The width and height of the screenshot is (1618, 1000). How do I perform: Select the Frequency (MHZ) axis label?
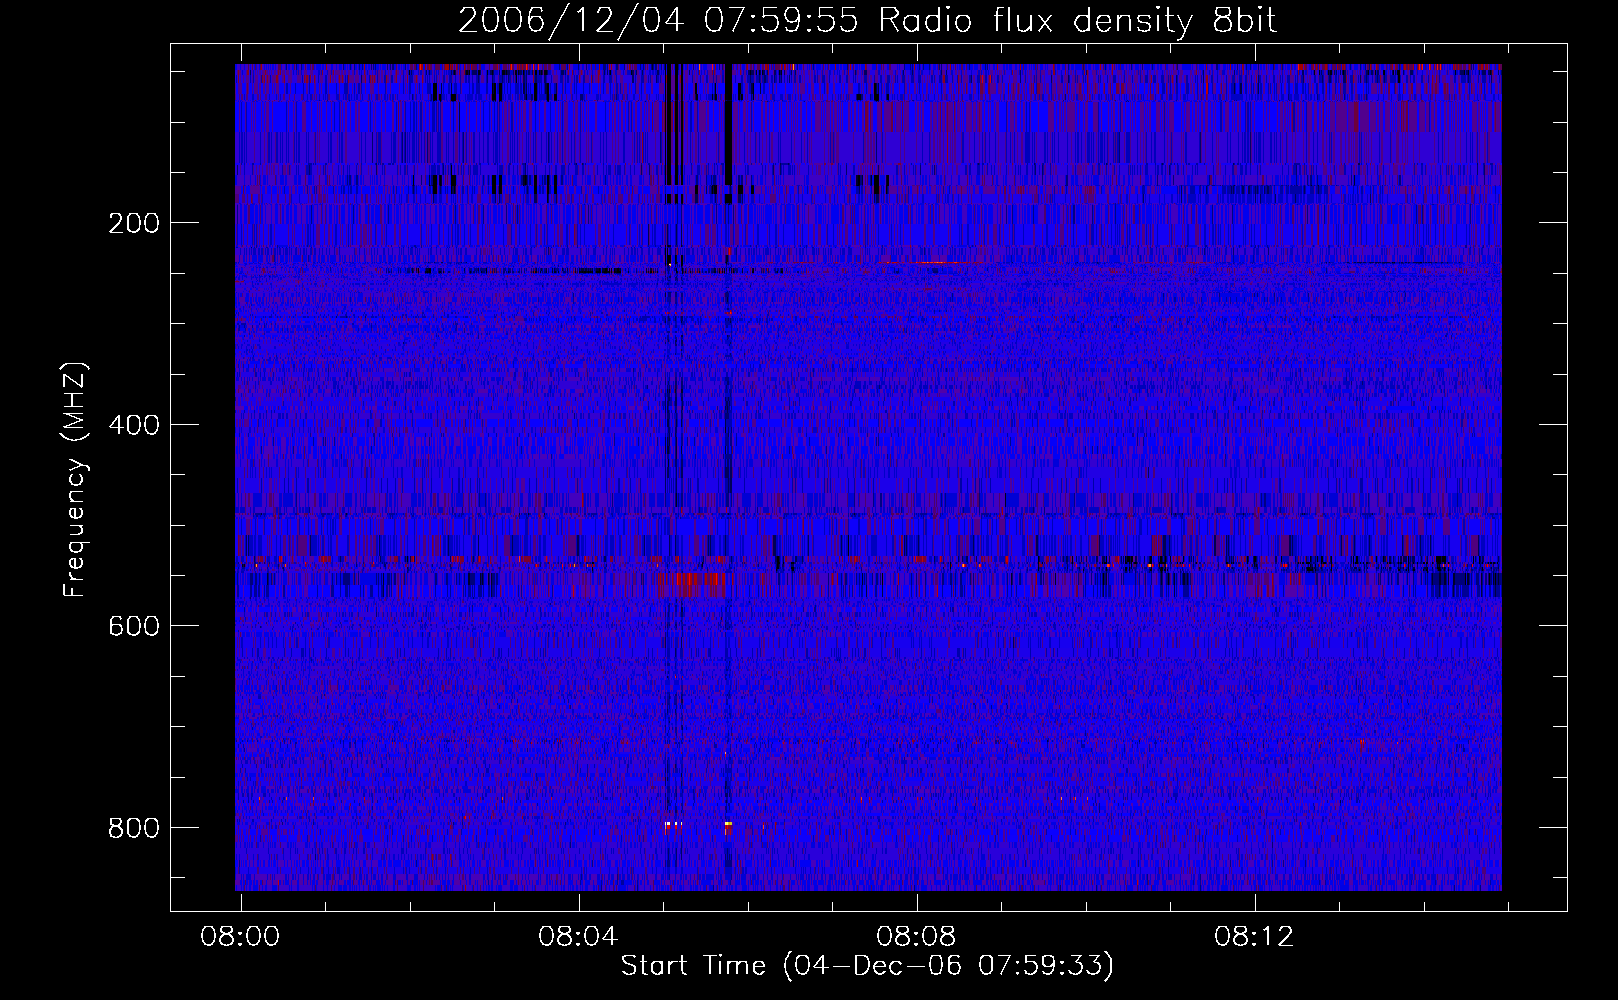[75, 479]
